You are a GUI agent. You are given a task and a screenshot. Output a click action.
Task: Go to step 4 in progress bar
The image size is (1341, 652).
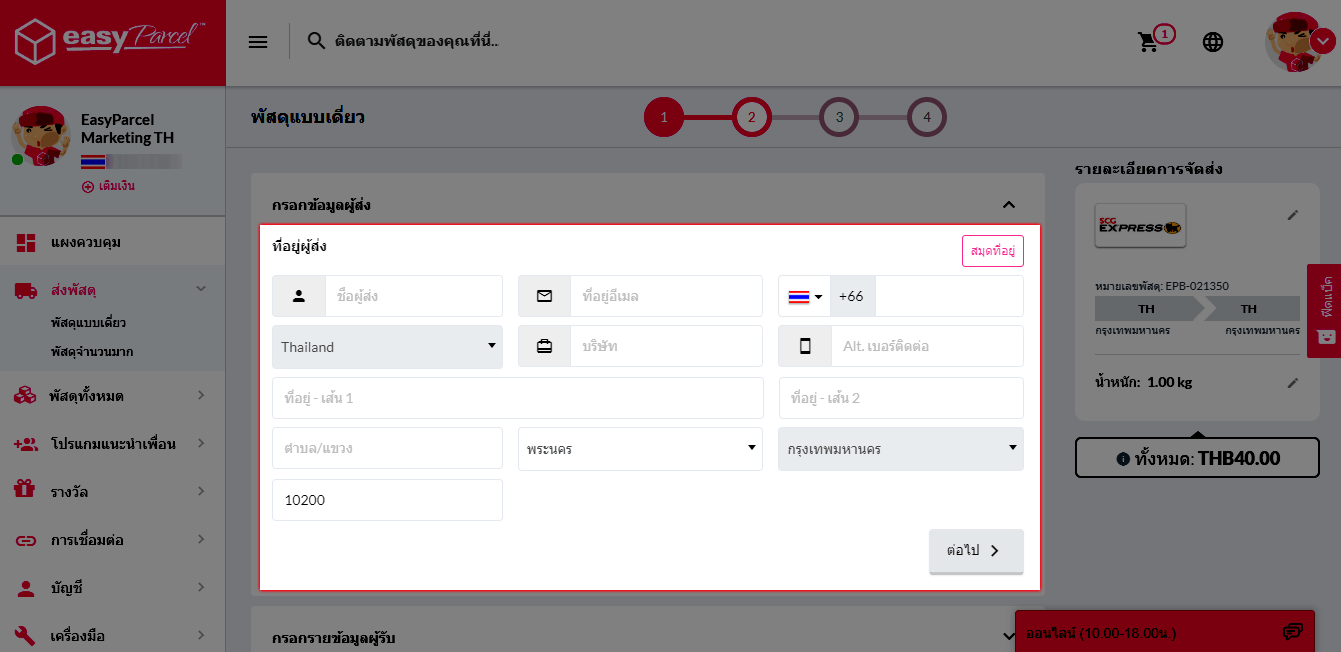(927, 117)
